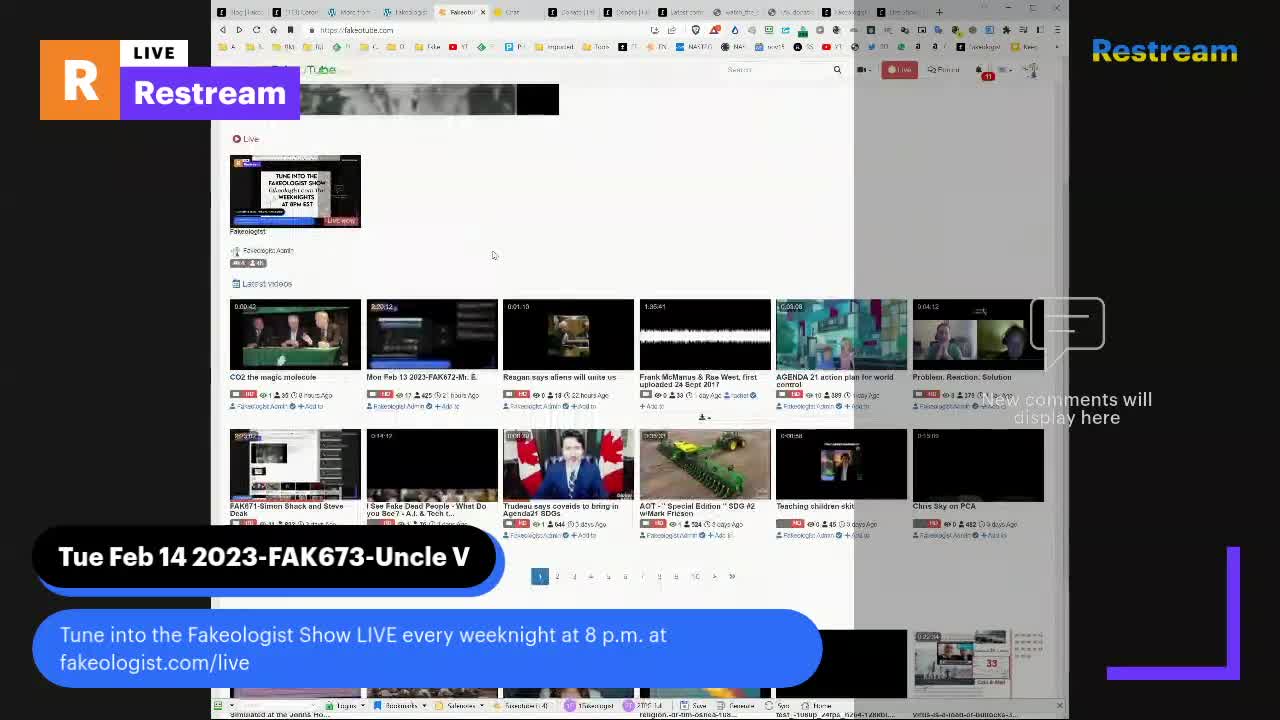Play the Frank McManus & Rae West audio
This screenshot has height=720, width=1280.
coord(705,335)
